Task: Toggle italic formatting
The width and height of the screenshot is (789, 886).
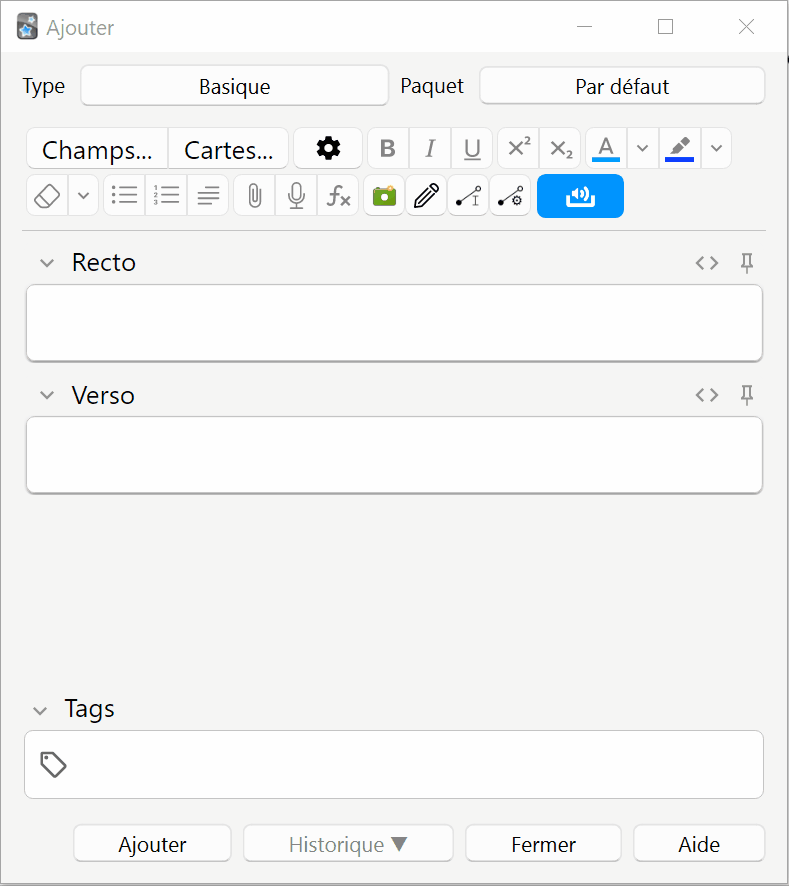Action: click(430, 149)
